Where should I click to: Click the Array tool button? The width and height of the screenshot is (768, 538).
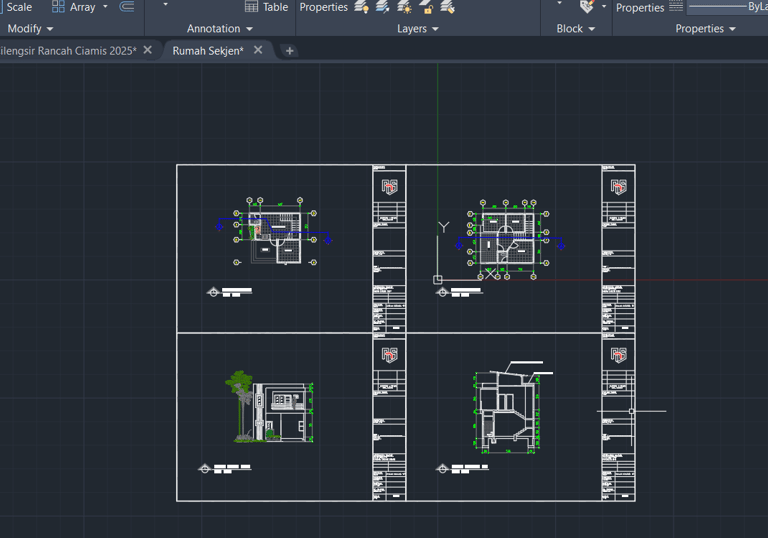(x=74, y=7)
